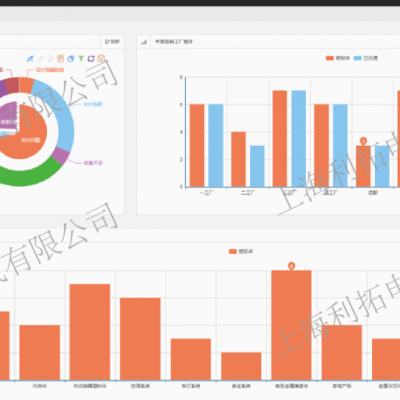
Task: Click the orange bar for 成都
Action: pyautogui.click(x=363, y=166)
